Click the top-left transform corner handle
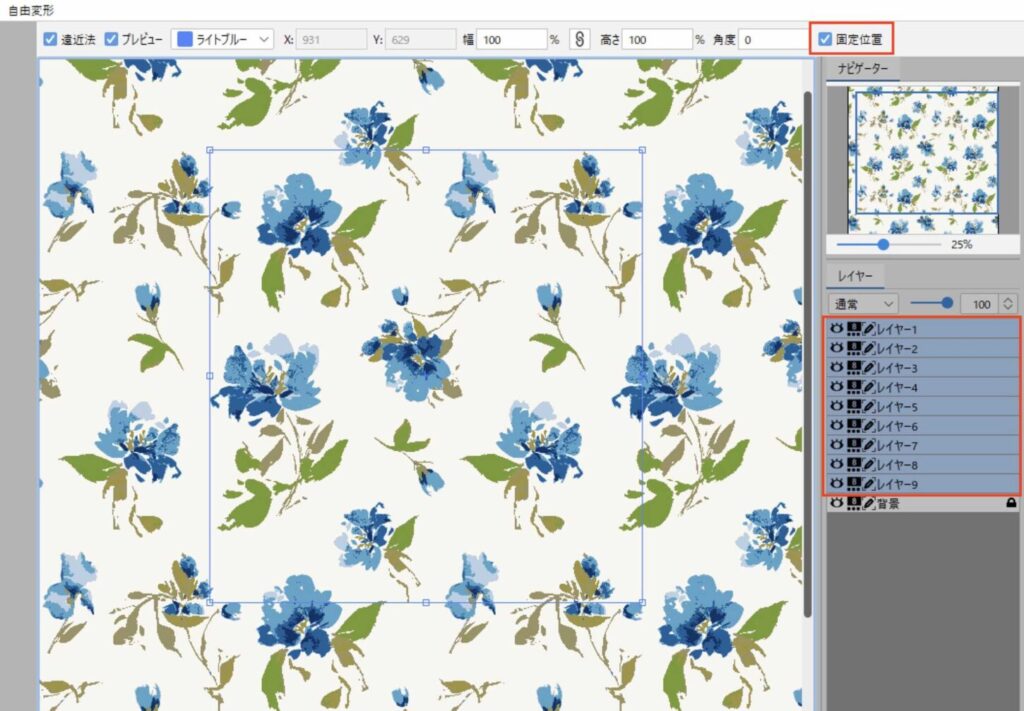 (x=210, y=150)
